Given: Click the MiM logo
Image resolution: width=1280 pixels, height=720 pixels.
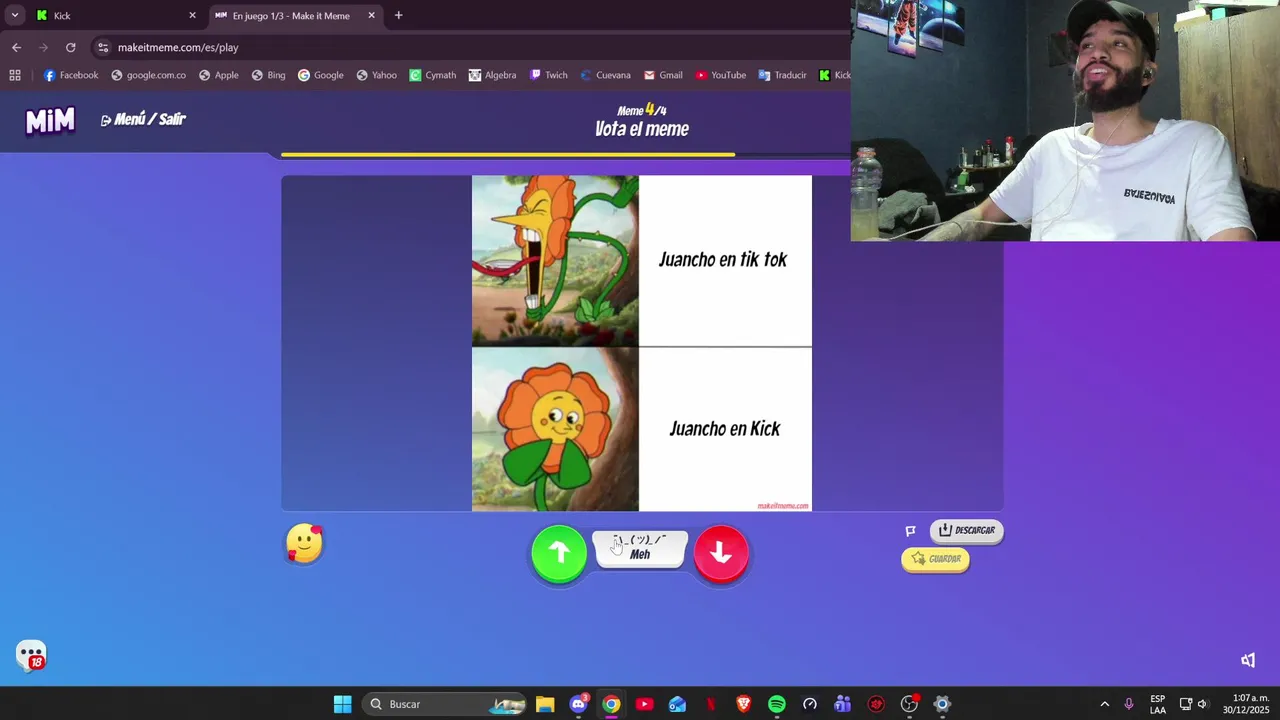Looking at the screenshot, I should pyautogui.click(x=50, y=120).
